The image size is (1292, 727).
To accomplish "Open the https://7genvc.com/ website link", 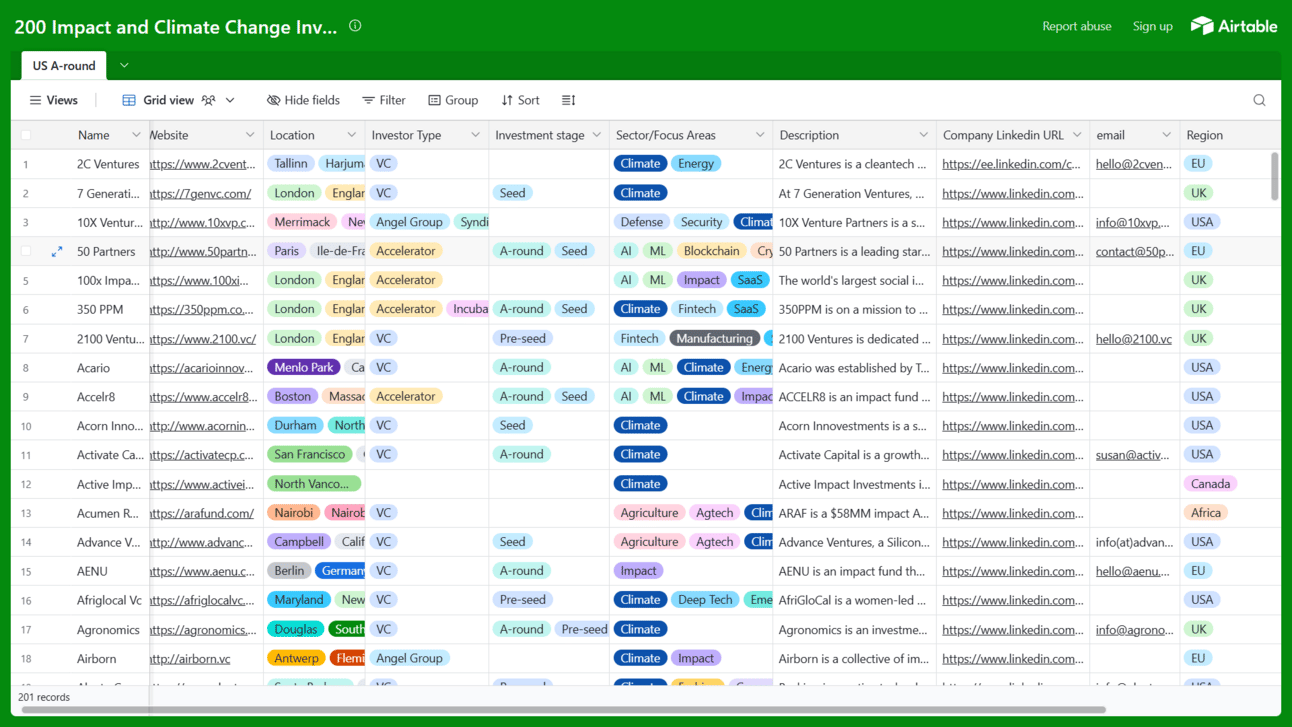I will click(x=200, y=193).
